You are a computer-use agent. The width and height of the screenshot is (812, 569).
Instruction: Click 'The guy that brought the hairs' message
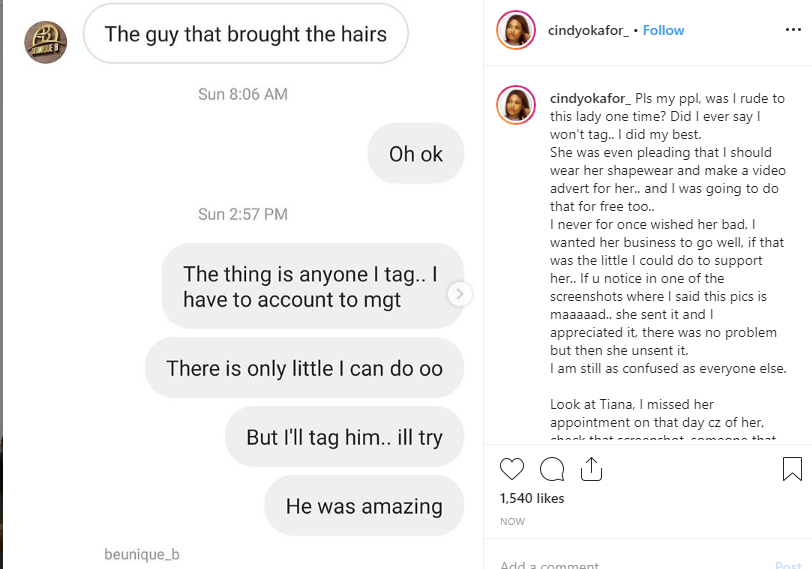(245, 35)
